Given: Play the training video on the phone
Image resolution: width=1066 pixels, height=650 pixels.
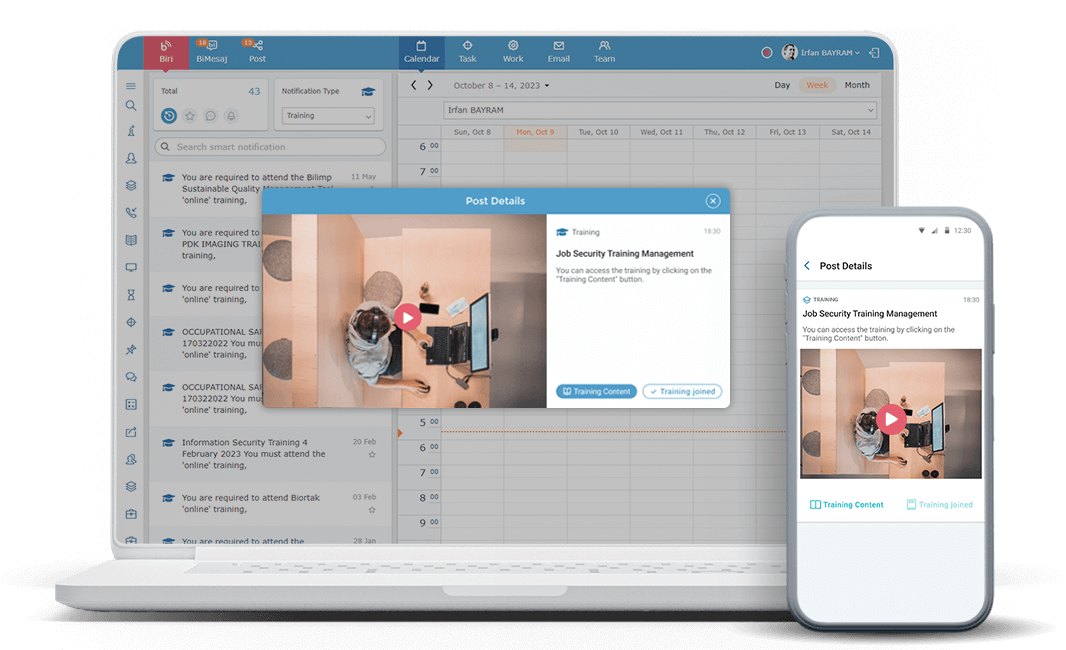Looking at the screenshot, I should click(x=891, y=419).
